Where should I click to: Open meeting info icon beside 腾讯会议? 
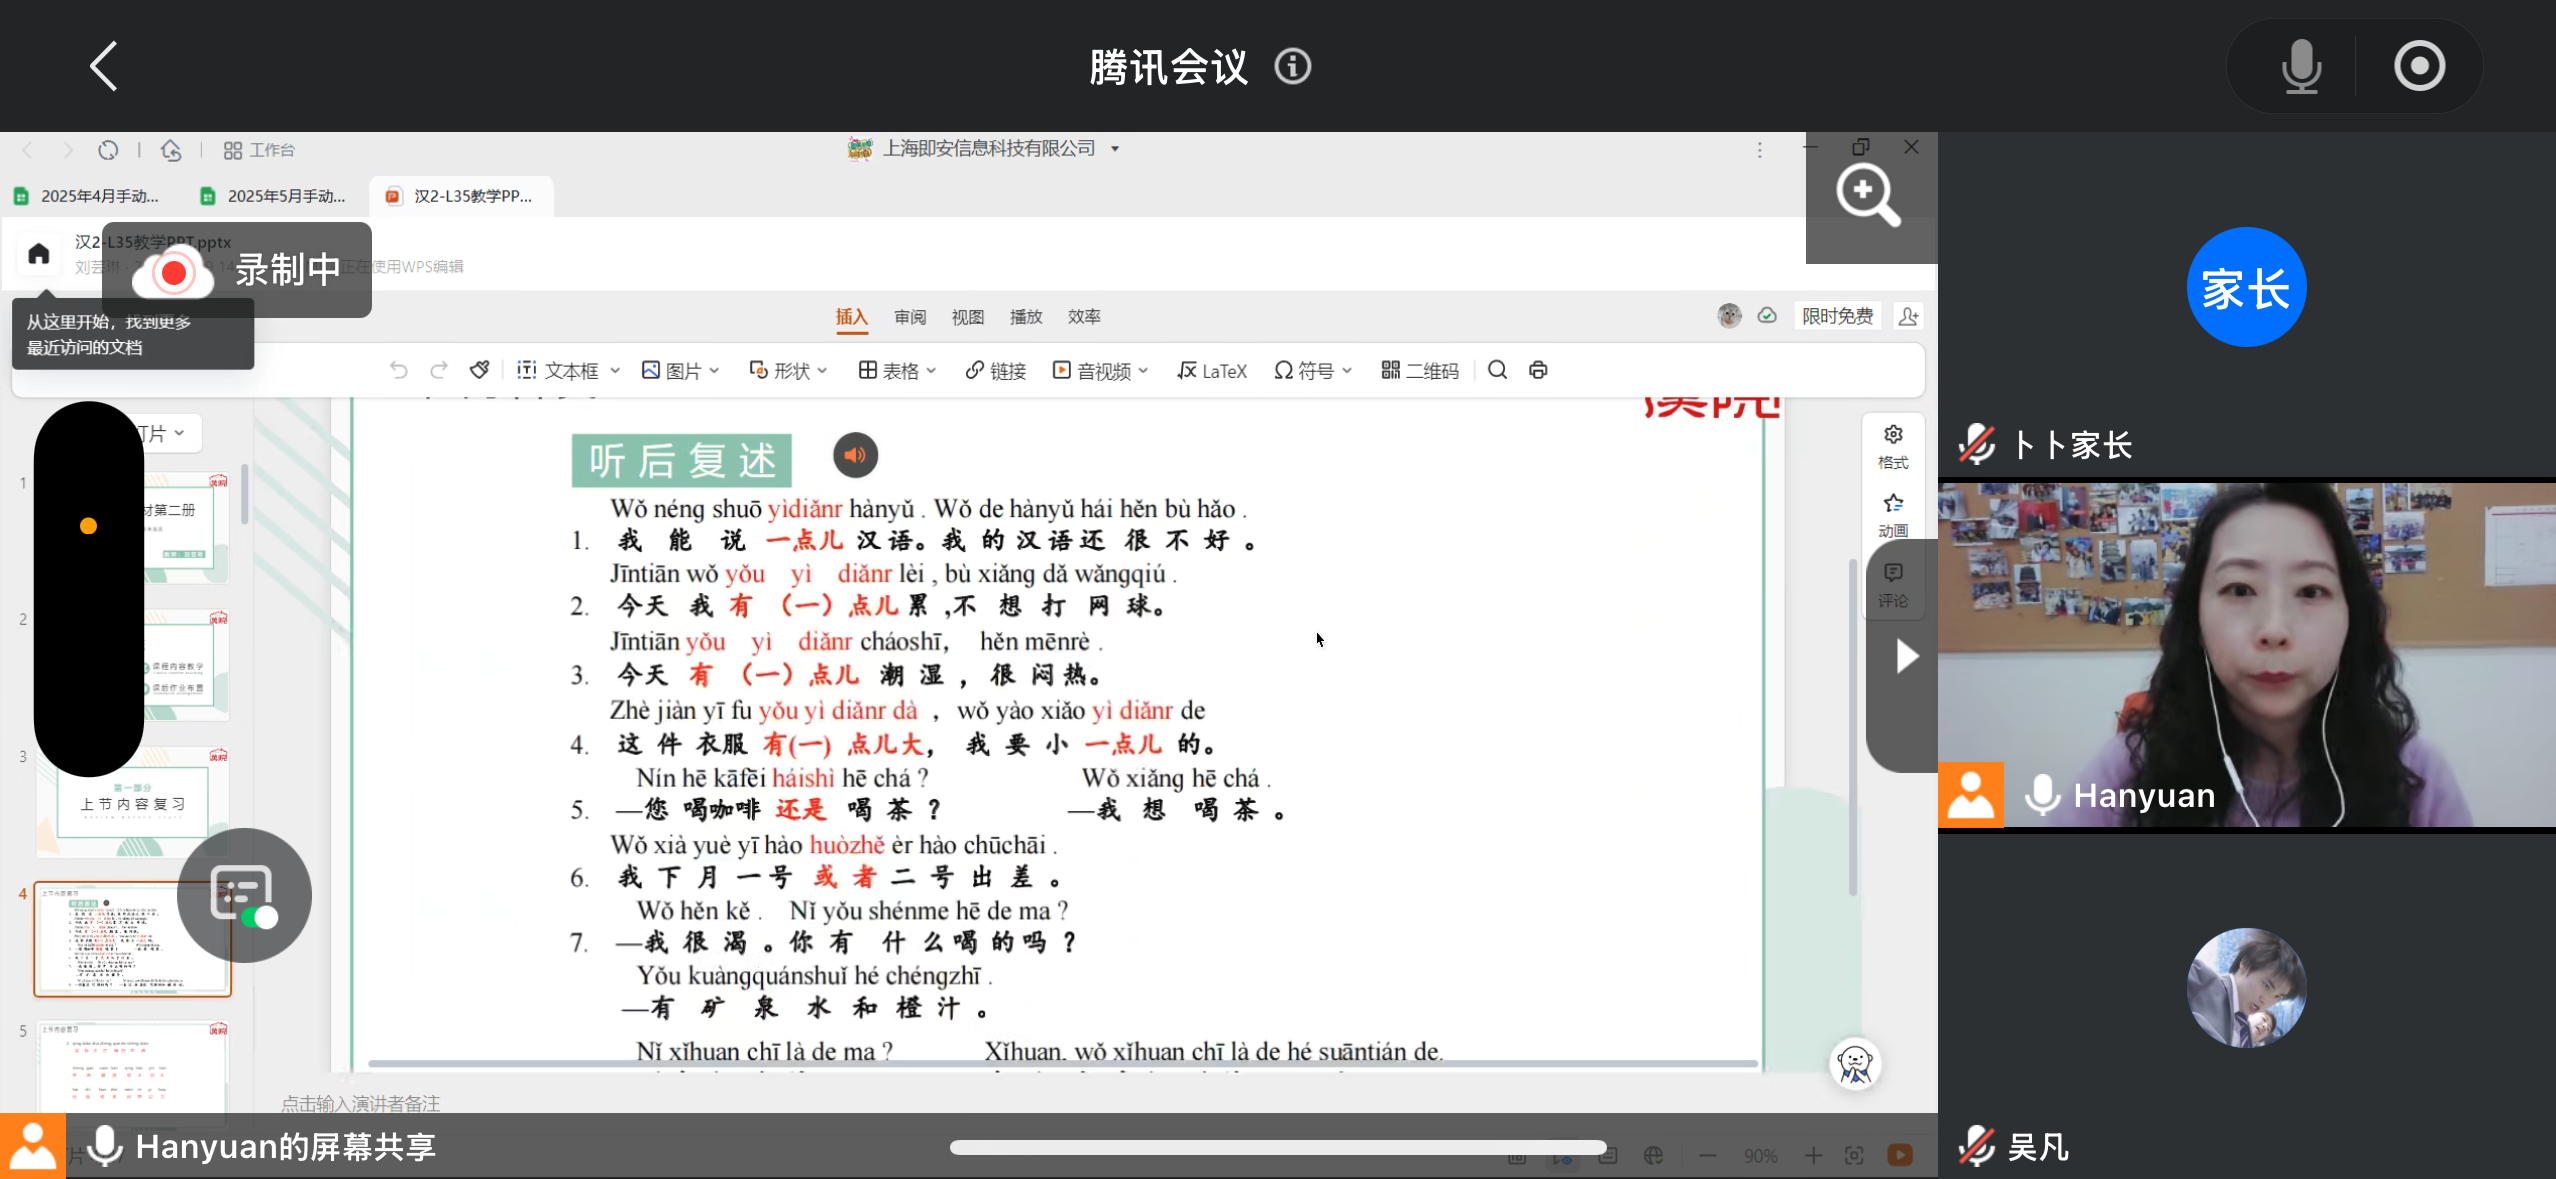coord(1292,67)
